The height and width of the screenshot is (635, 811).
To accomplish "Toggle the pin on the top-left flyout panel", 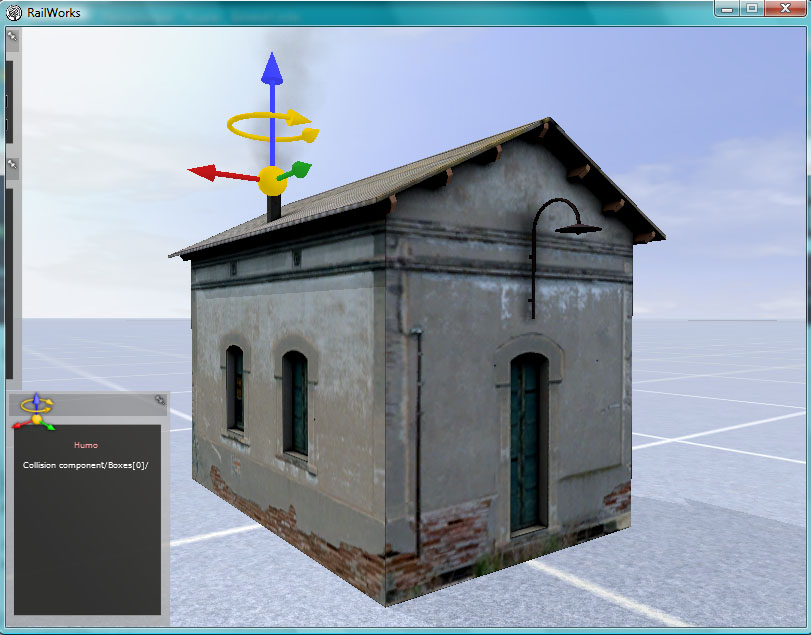I will tap(12, 37).
